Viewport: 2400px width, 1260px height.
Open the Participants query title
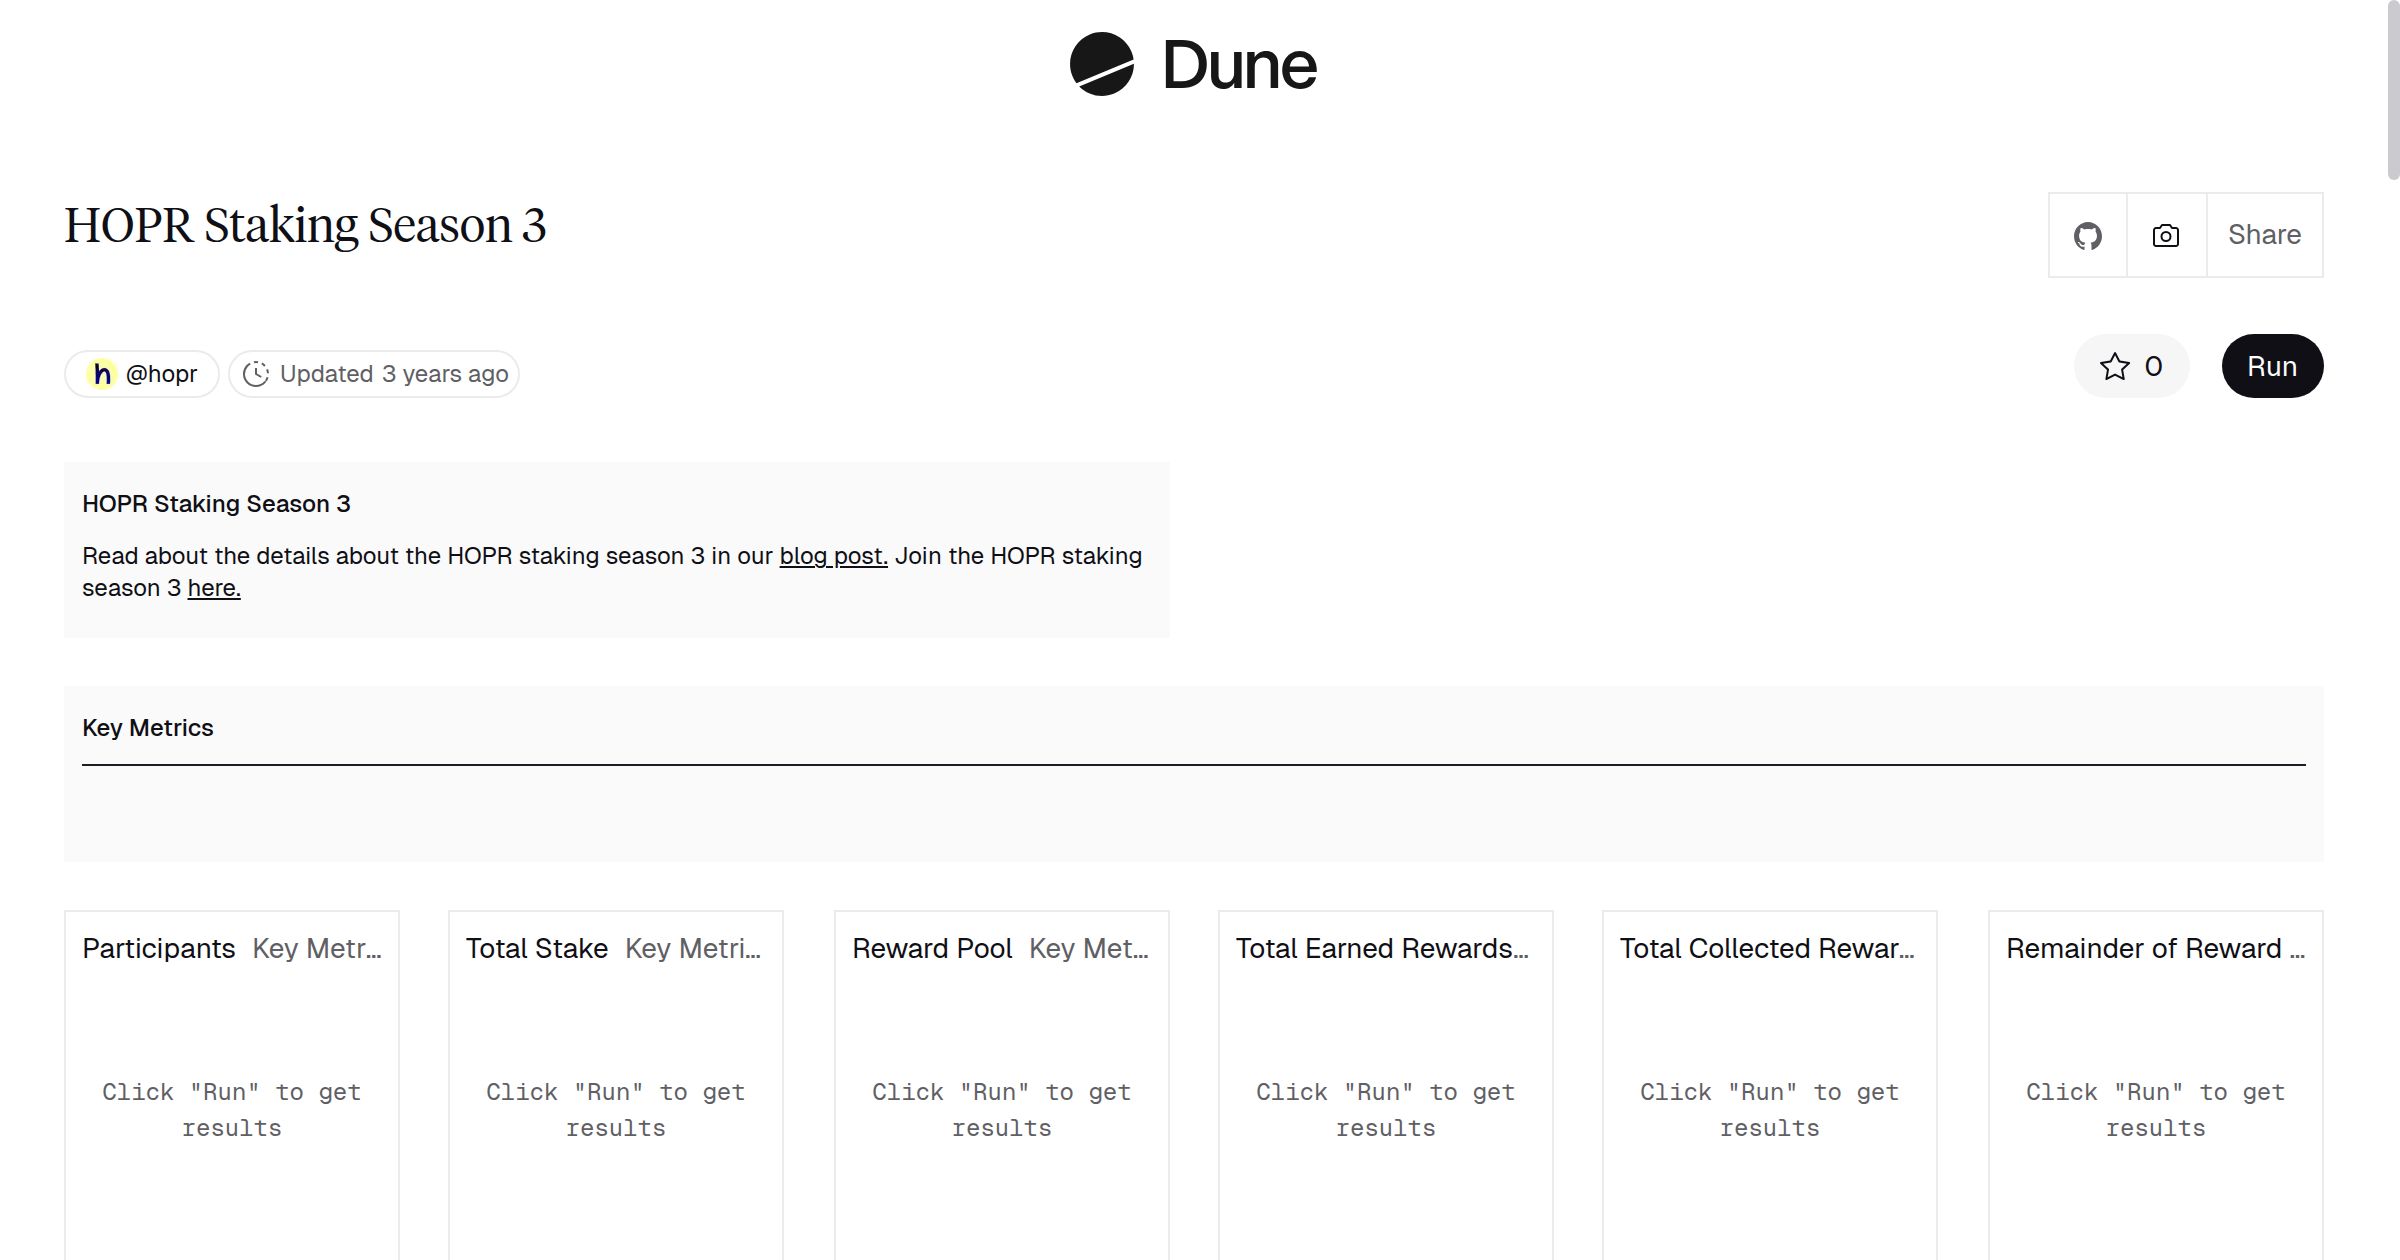click(159, 948)
